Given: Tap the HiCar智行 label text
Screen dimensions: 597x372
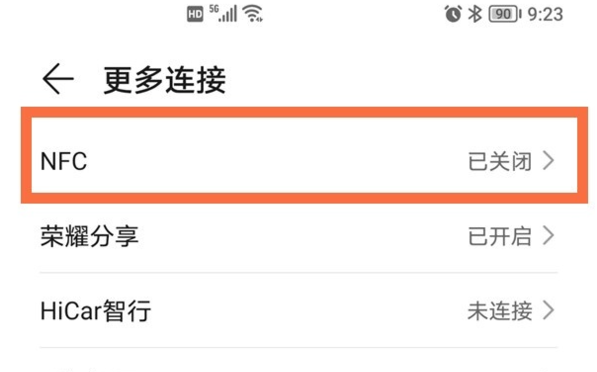Looking at the screenshot, I should 96,311.
